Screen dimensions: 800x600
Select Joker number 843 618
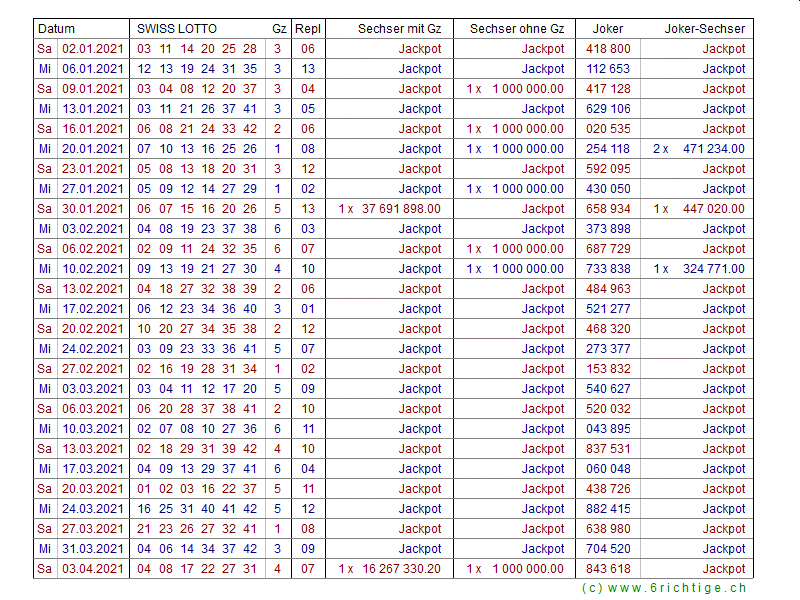[608, 569]
